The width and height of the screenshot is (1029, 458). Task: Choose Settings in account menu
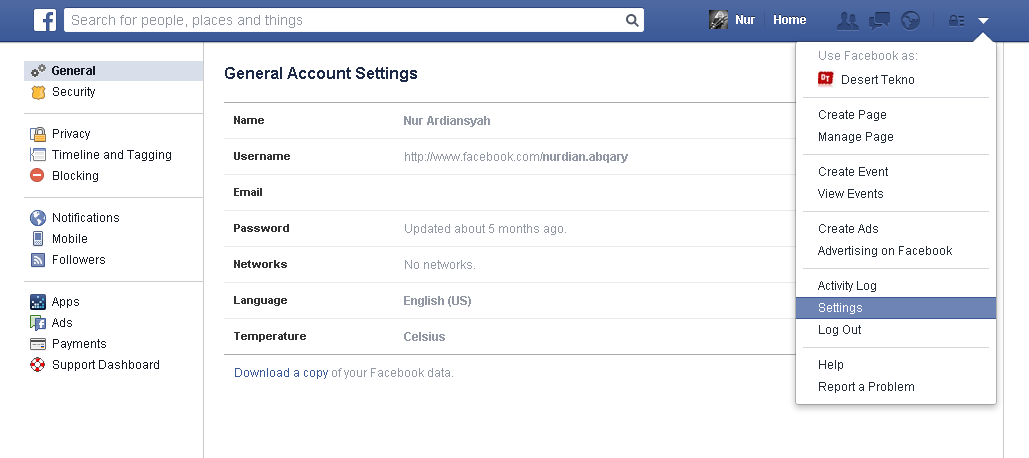pyautogui.click(x=896, y=308)
